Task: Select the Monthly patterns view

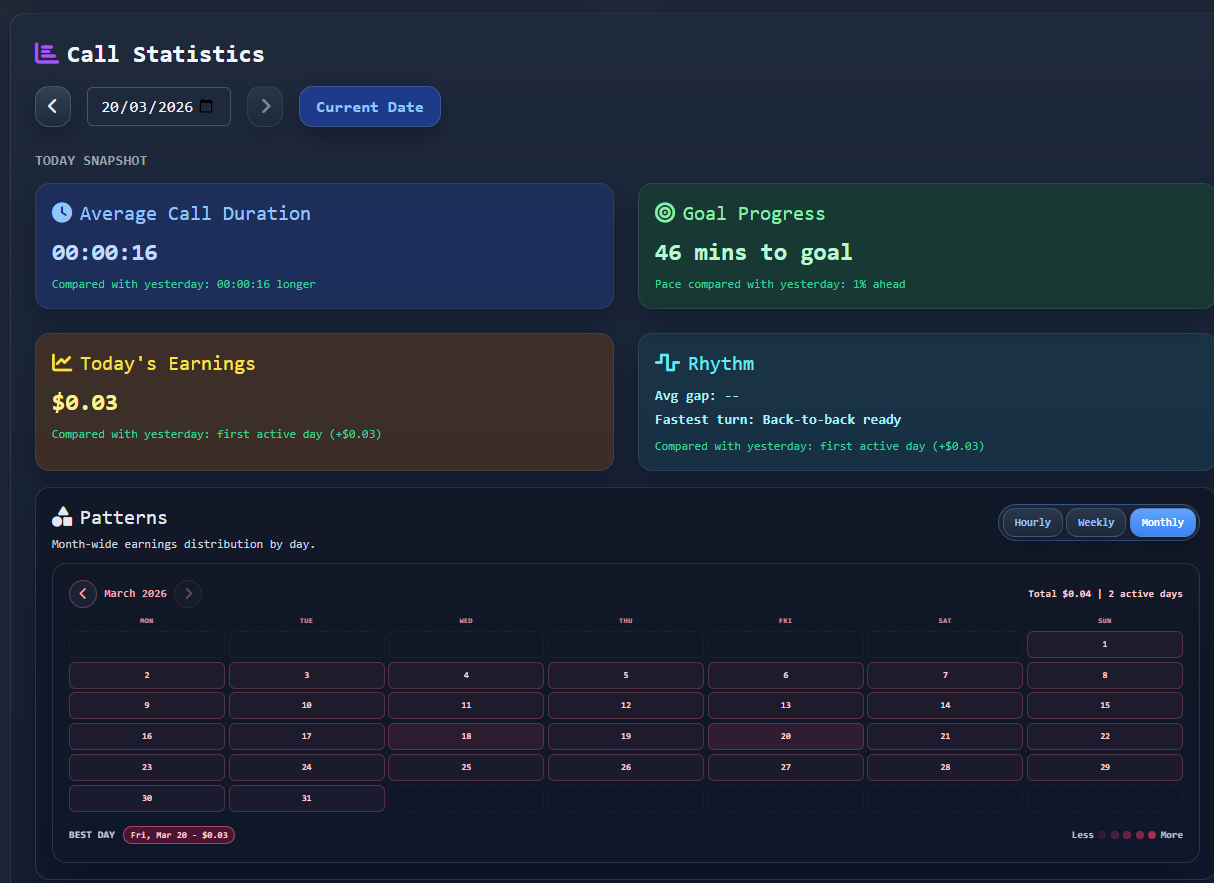Action: (x=1162, y=521)
